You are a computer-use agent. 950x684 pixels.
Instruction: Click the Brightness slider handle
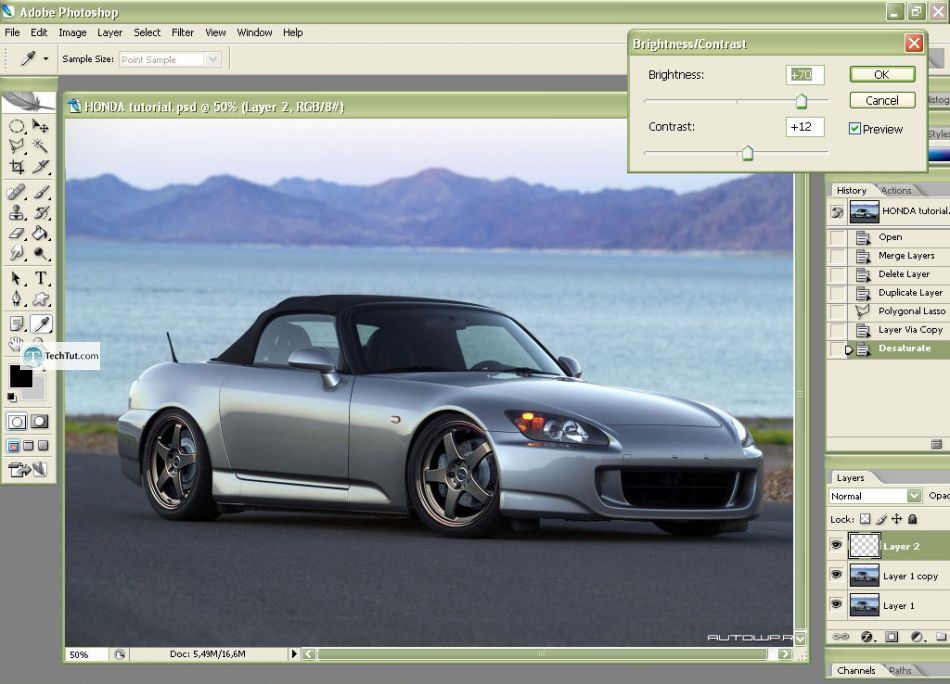click(801, 102)
